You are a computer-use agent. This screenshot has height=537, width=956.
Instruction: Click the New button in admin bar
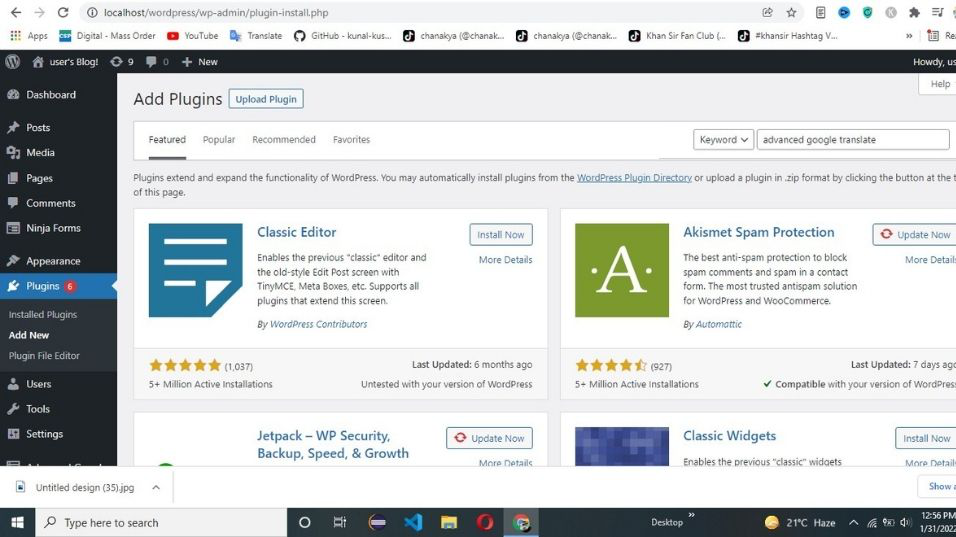pos(200,62)
